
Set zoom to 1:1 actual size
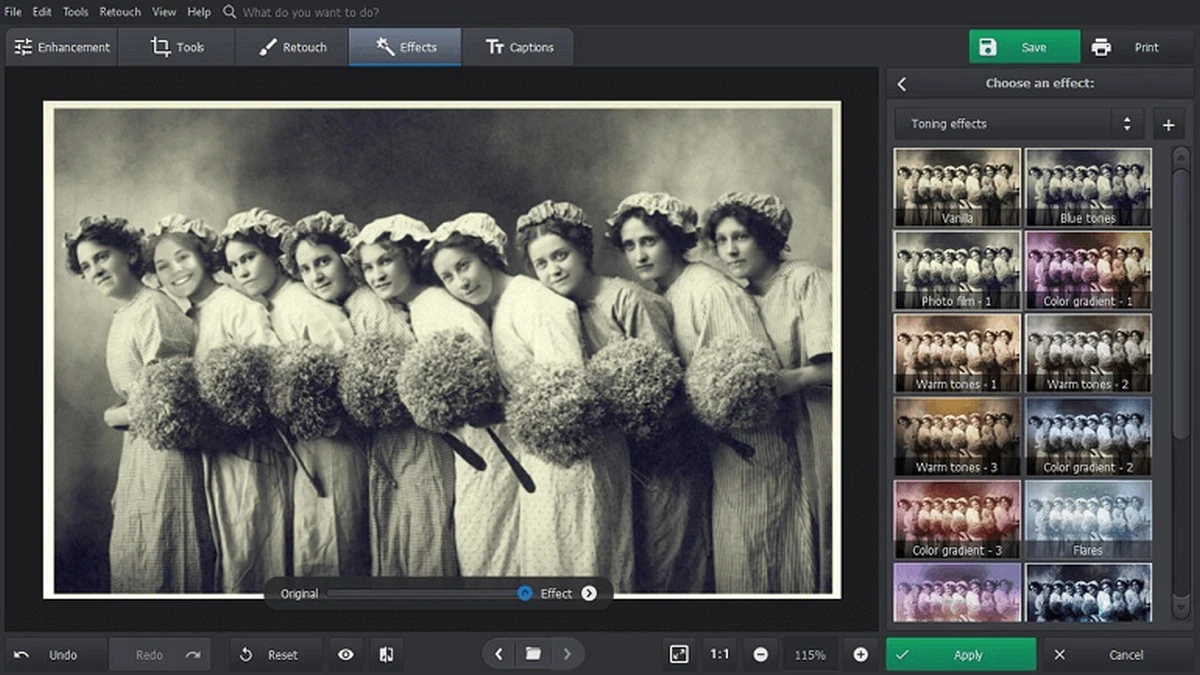pos(719,654)
